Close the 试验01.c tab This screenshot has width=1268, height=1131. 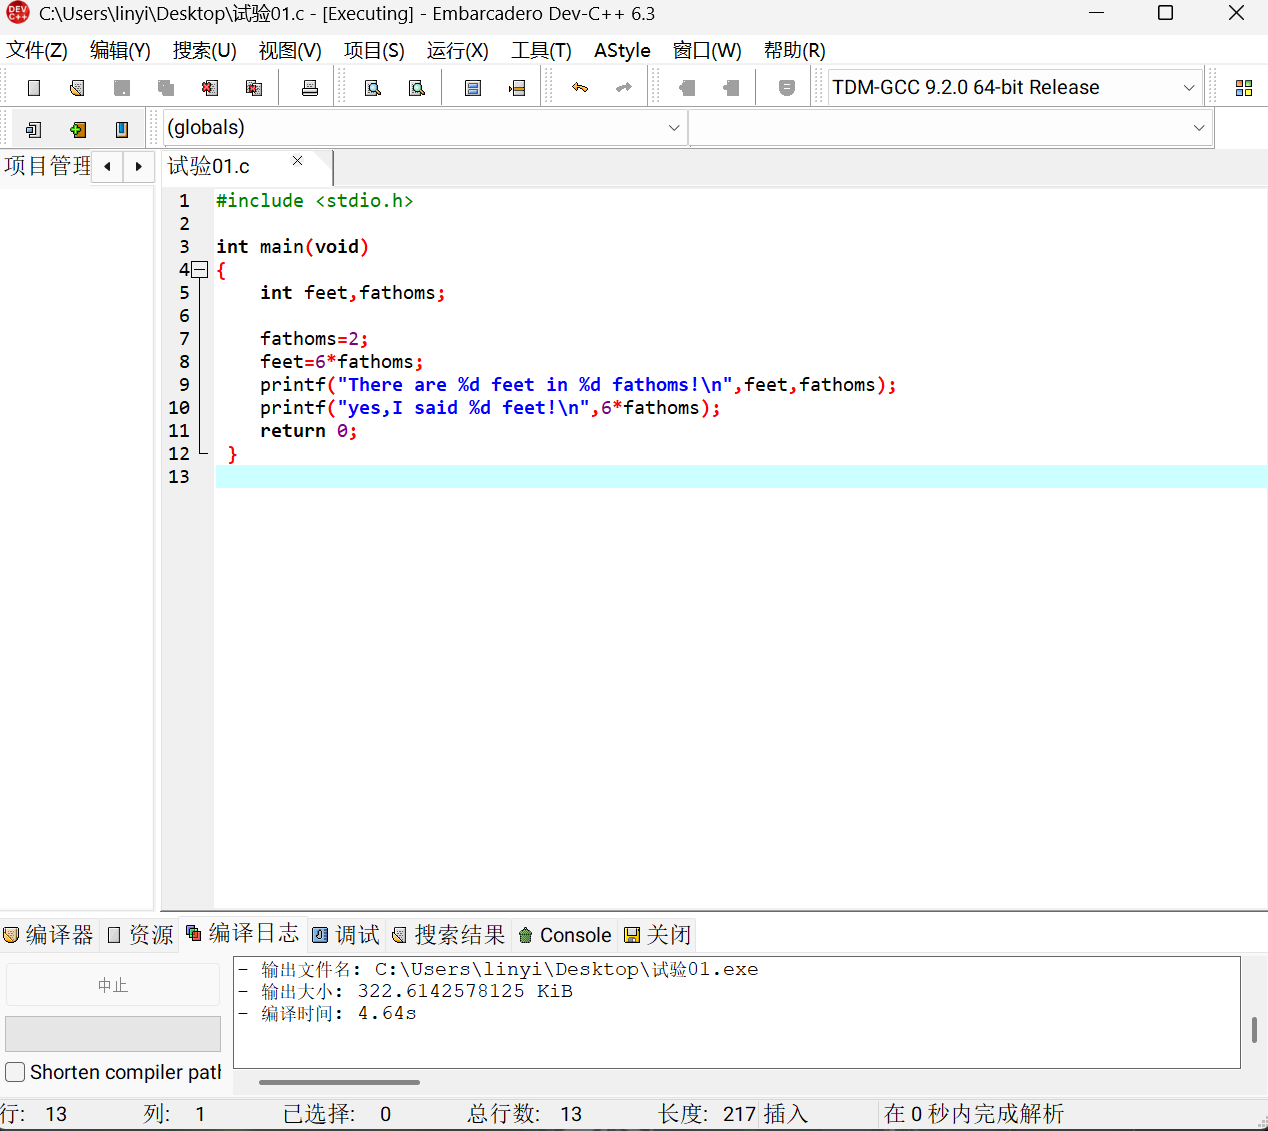[297, 160]
